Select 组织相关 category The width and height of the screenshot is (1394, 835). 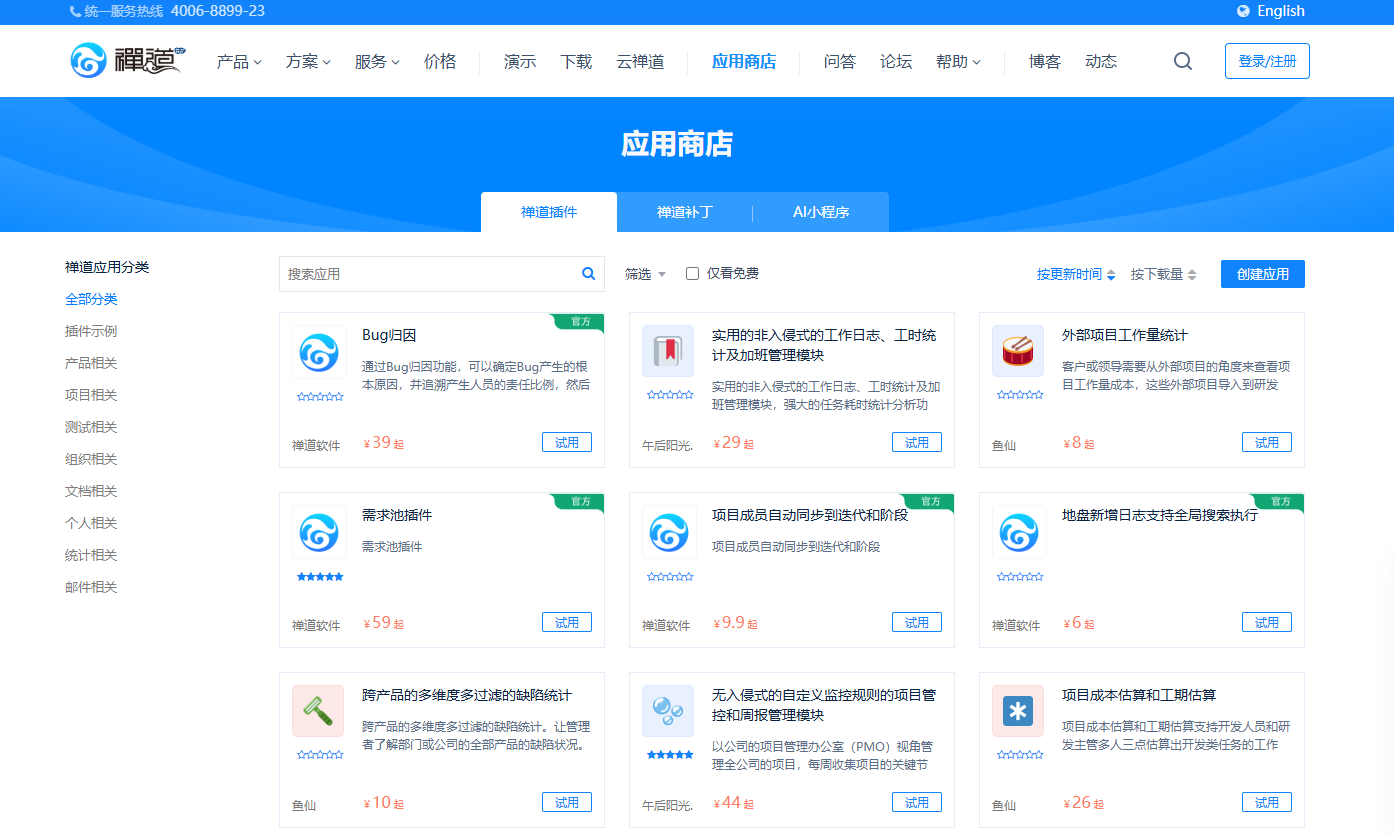click(91, 459)
